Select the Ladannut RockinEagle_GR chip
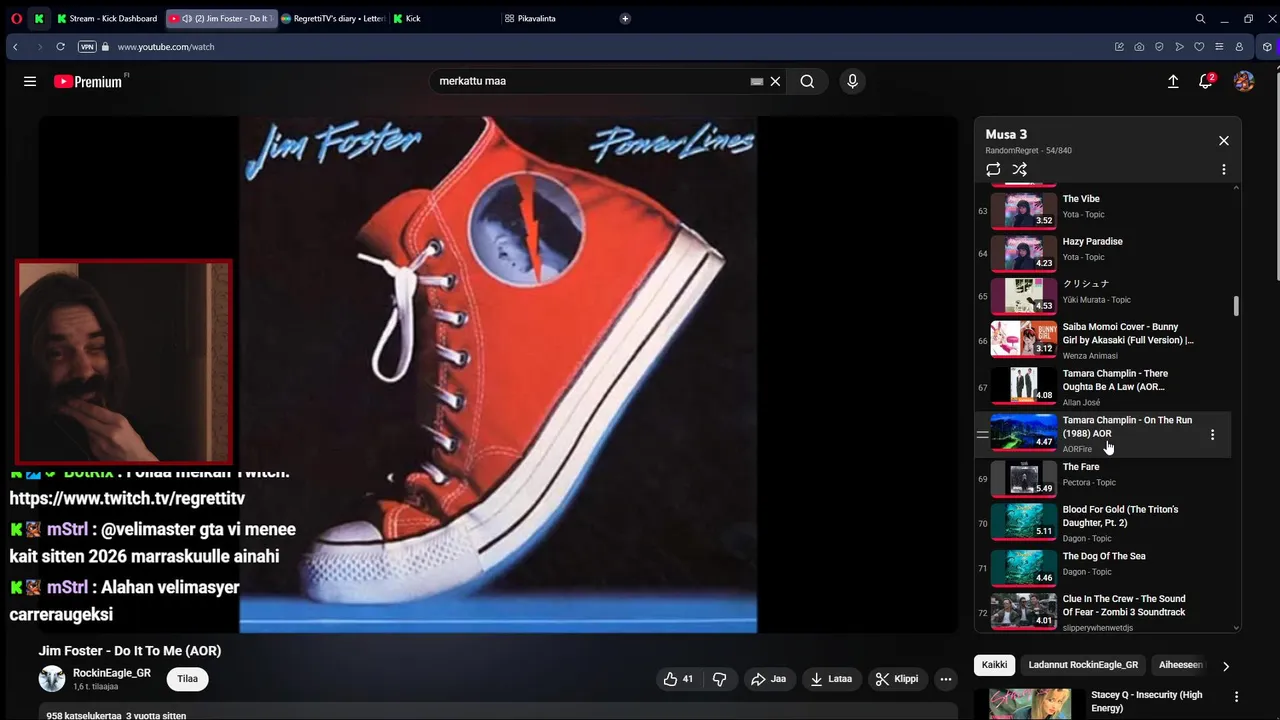 pyautogui.click(x=1083, y=665)
